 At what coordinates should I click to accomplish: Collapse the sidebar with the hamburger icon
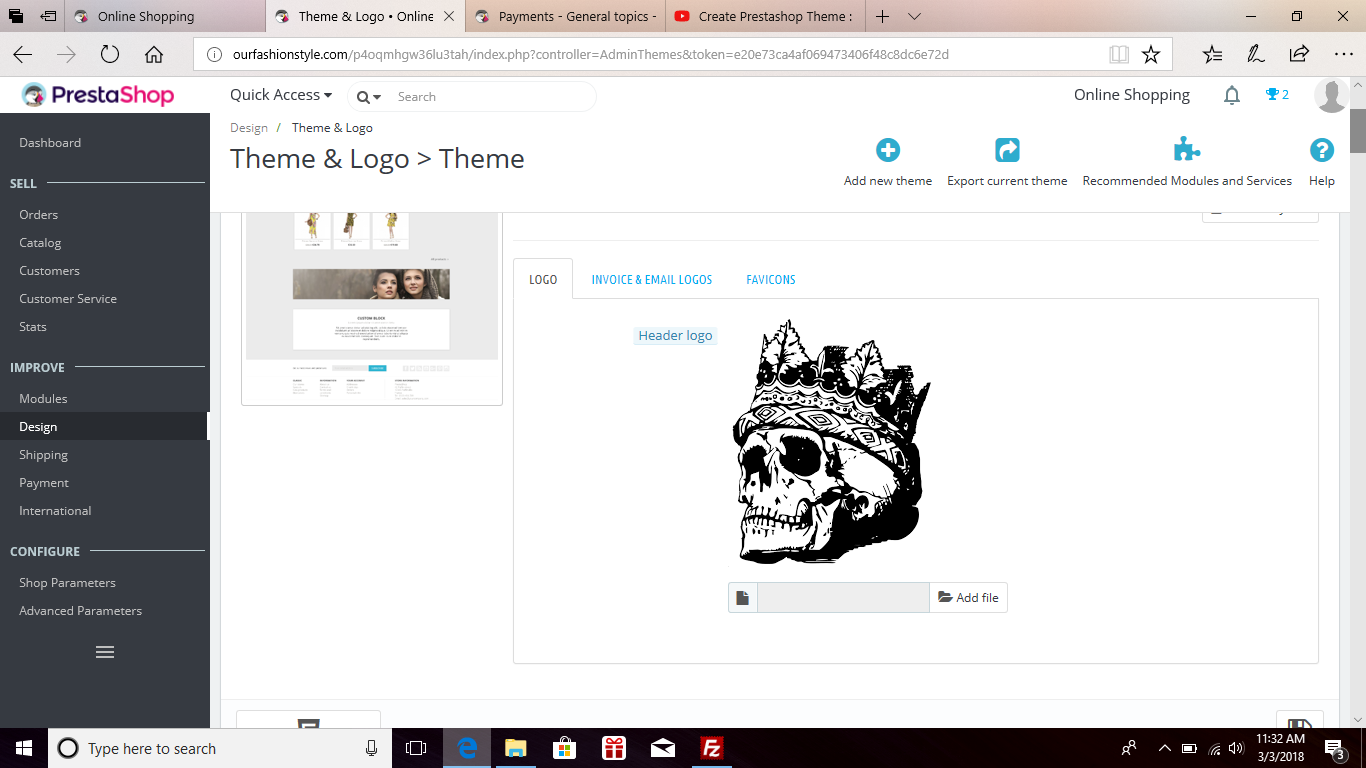105,652
